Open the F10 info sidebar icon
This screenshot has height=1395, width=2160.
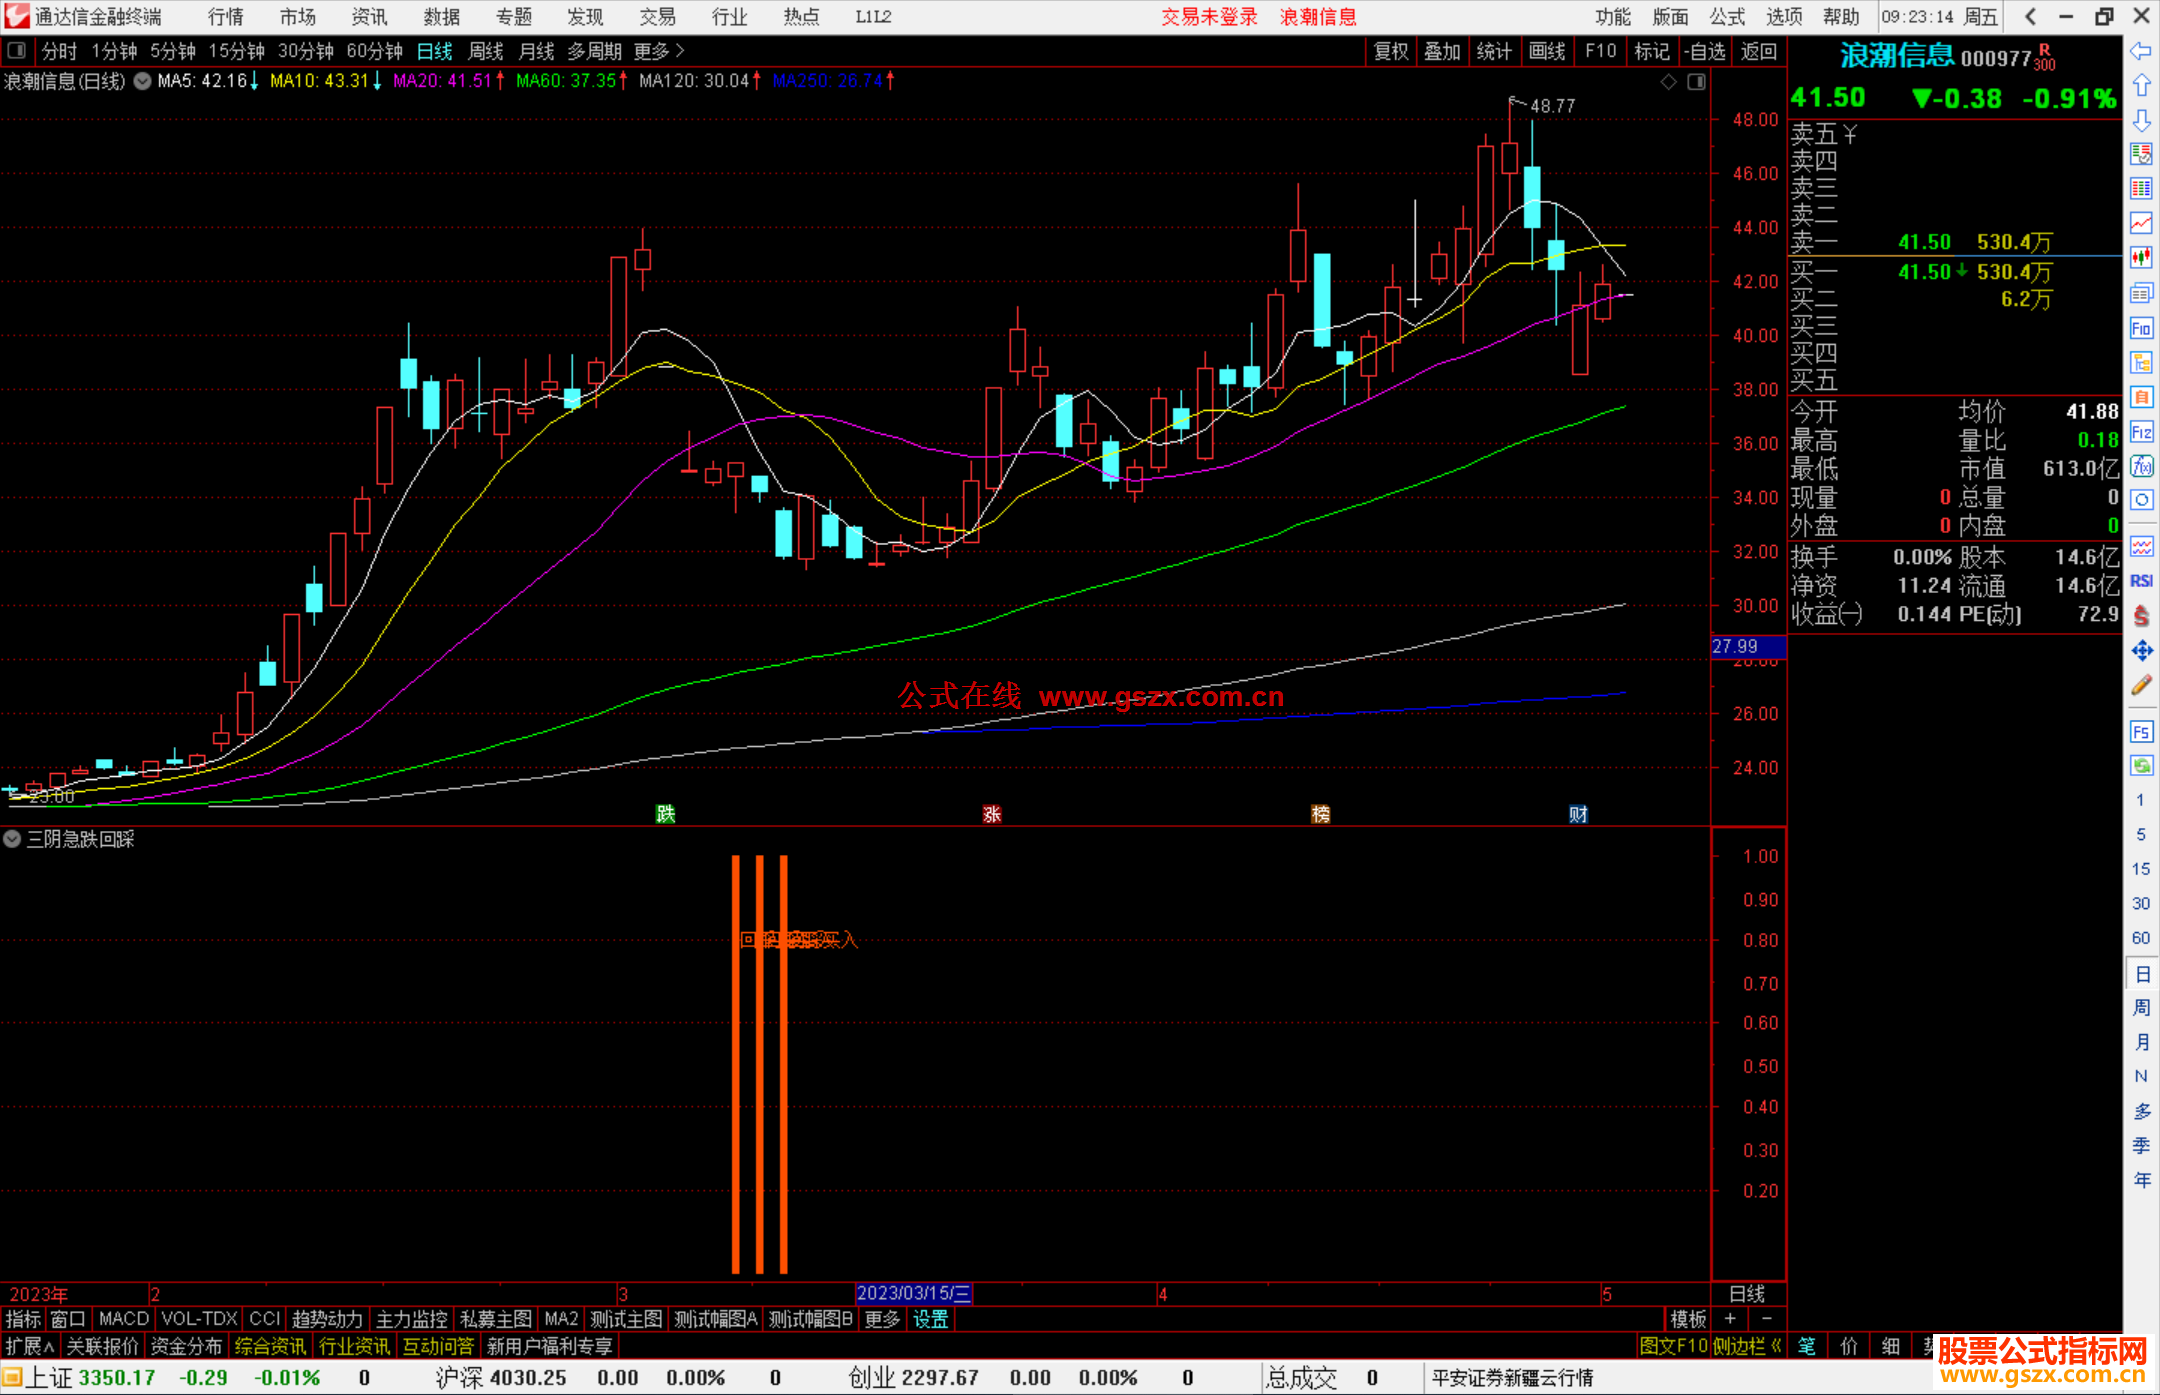(x=2140, y=328)
